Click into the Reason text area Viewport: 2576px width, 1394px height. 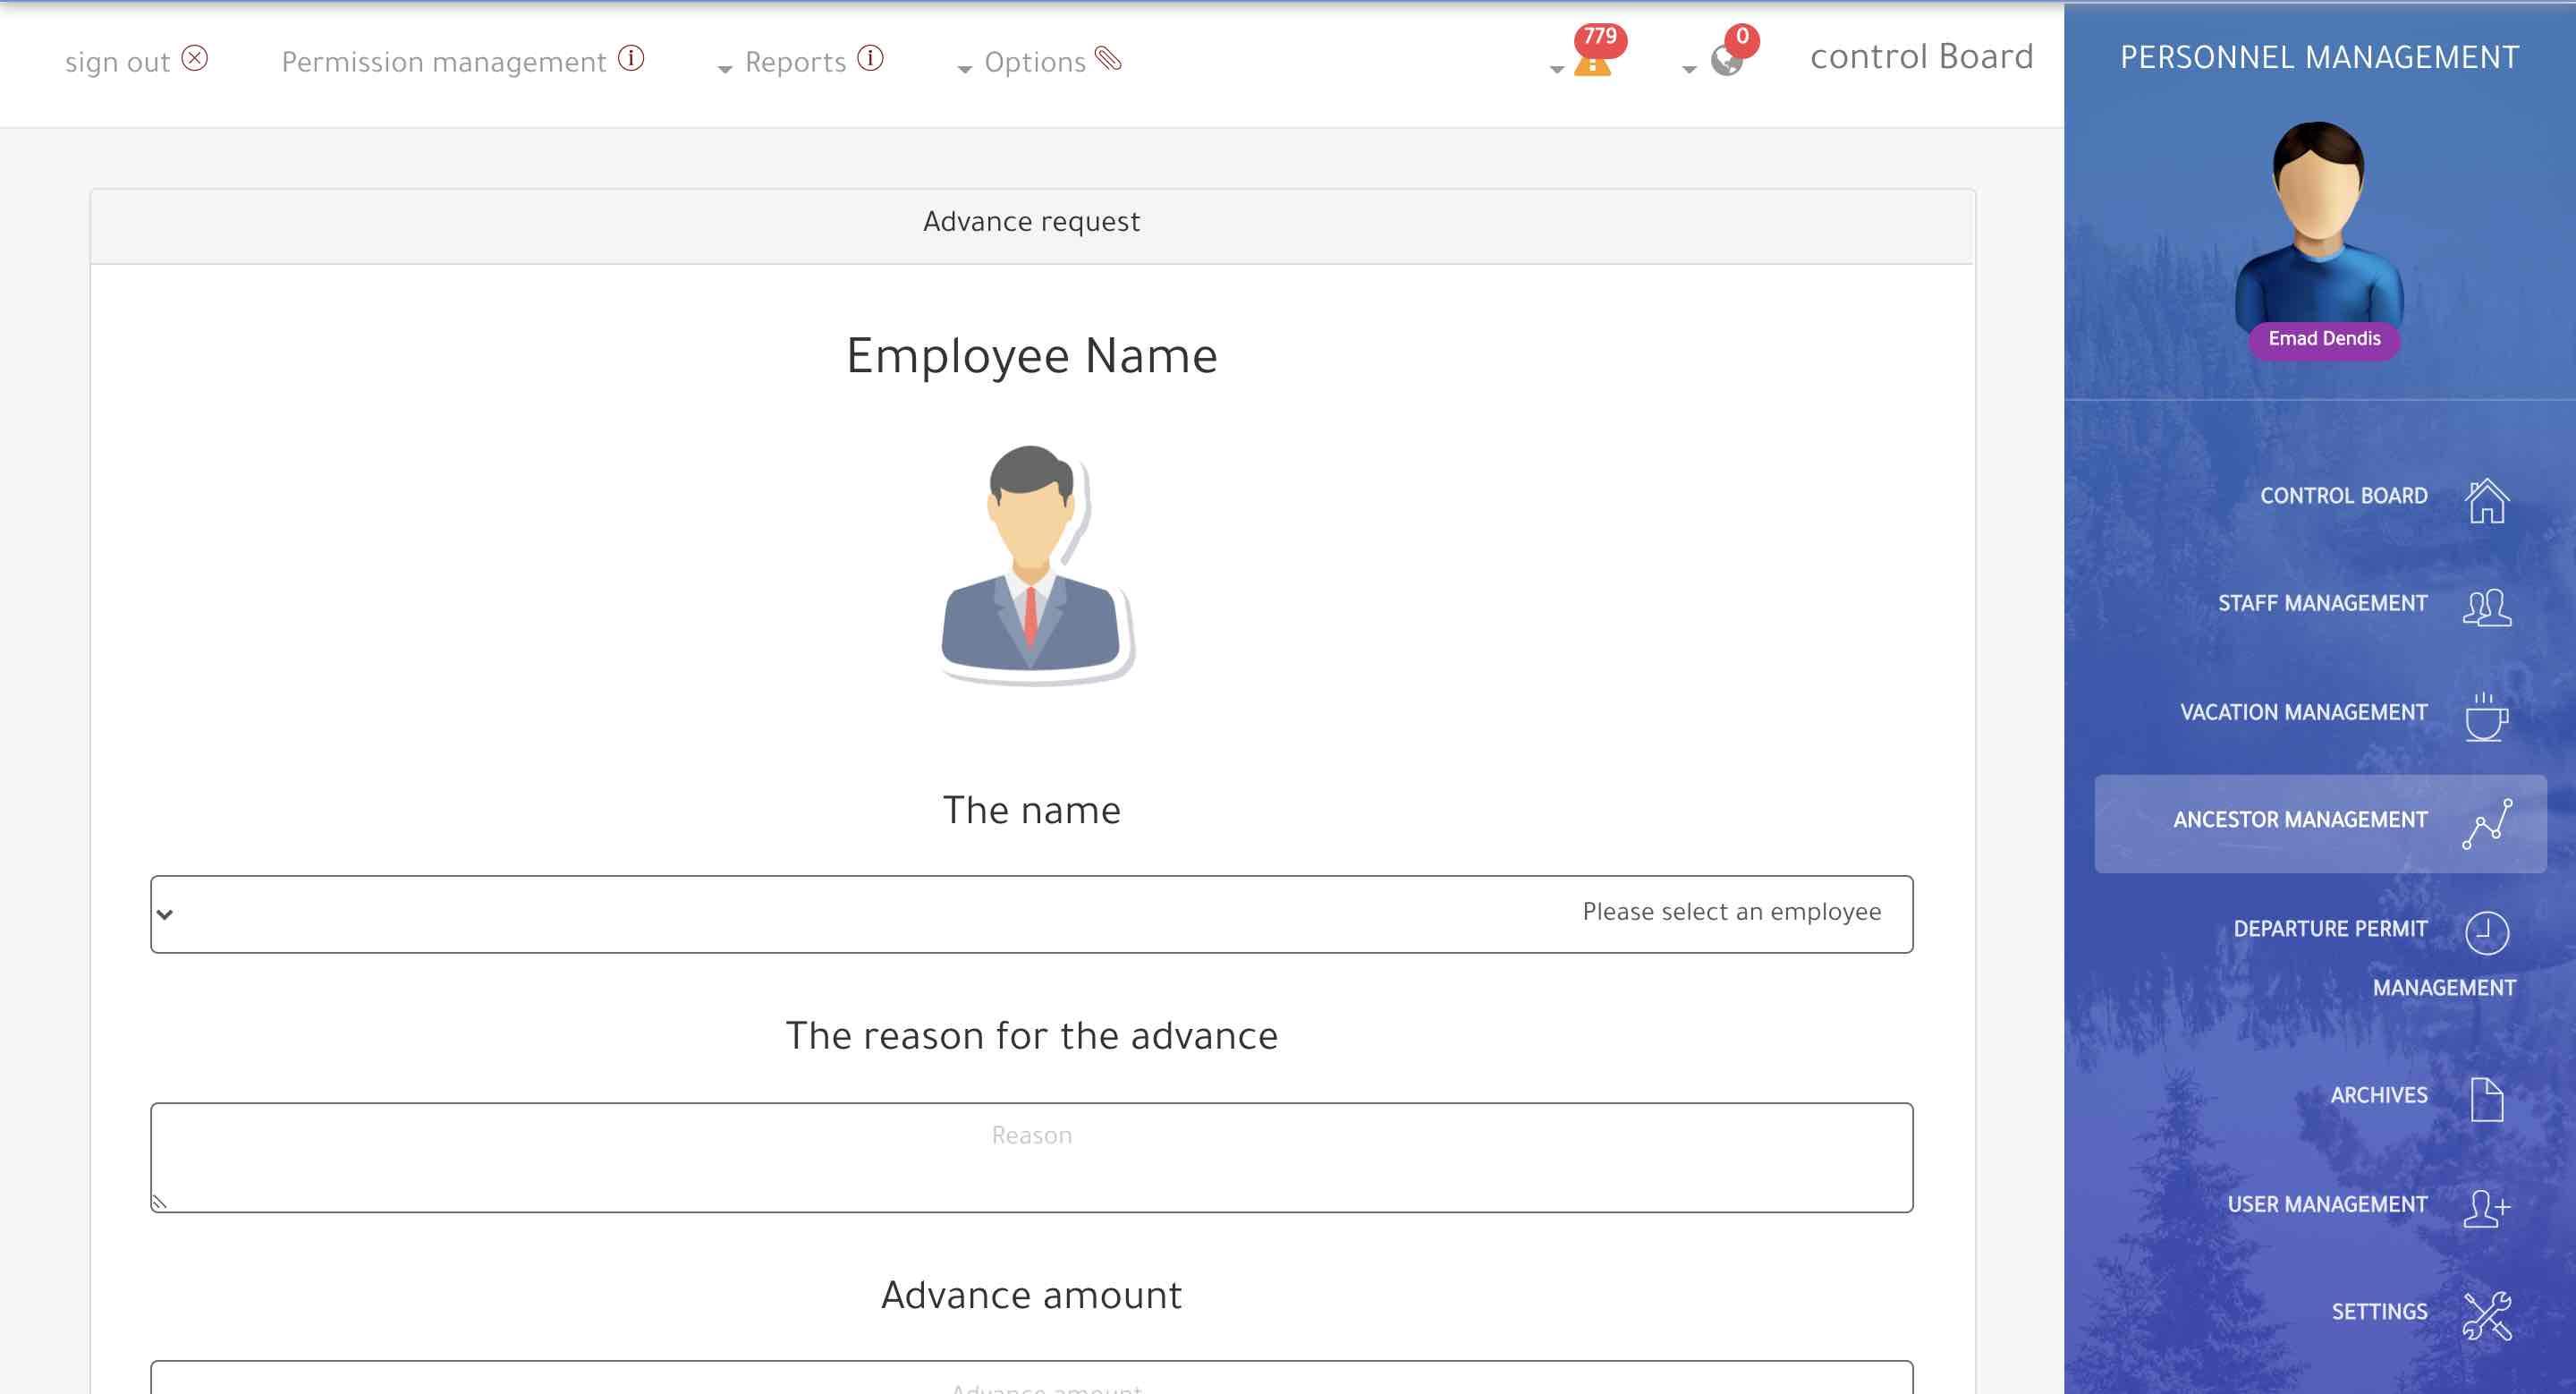1031,1157
